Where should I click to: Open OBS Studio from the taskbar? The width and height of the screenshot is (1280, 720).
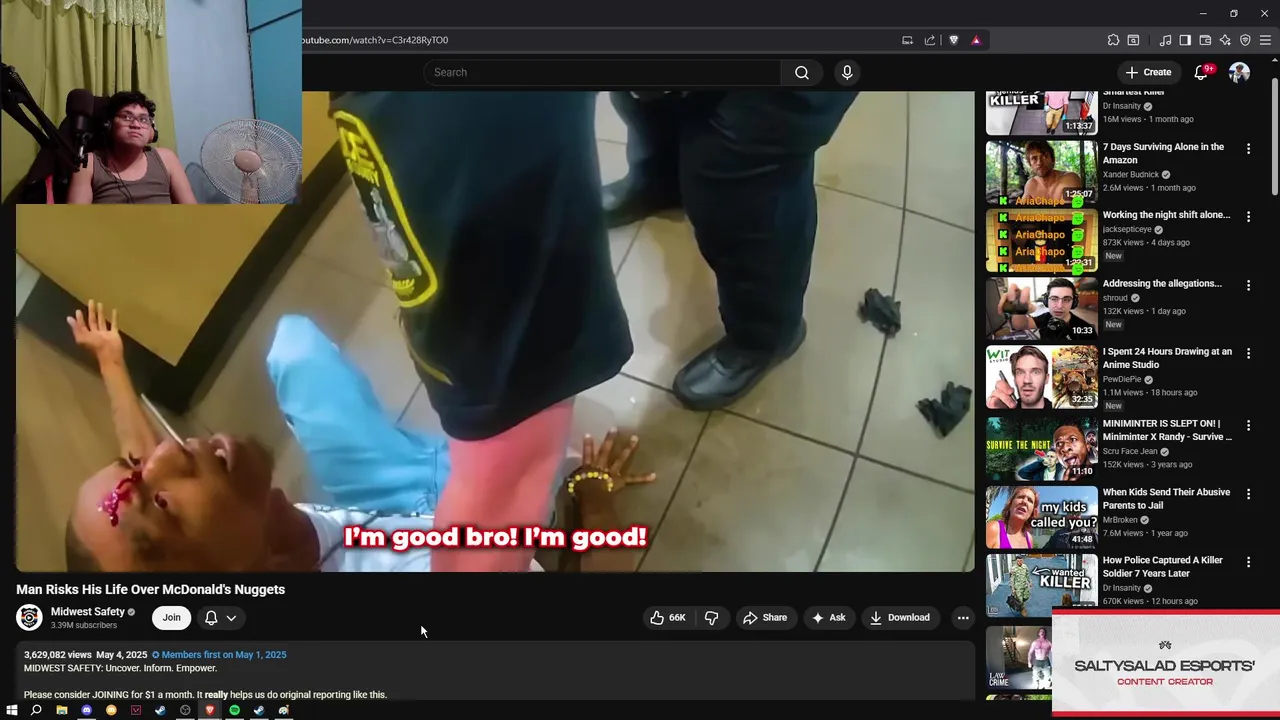pyautogui.click(x=185, y=710)
